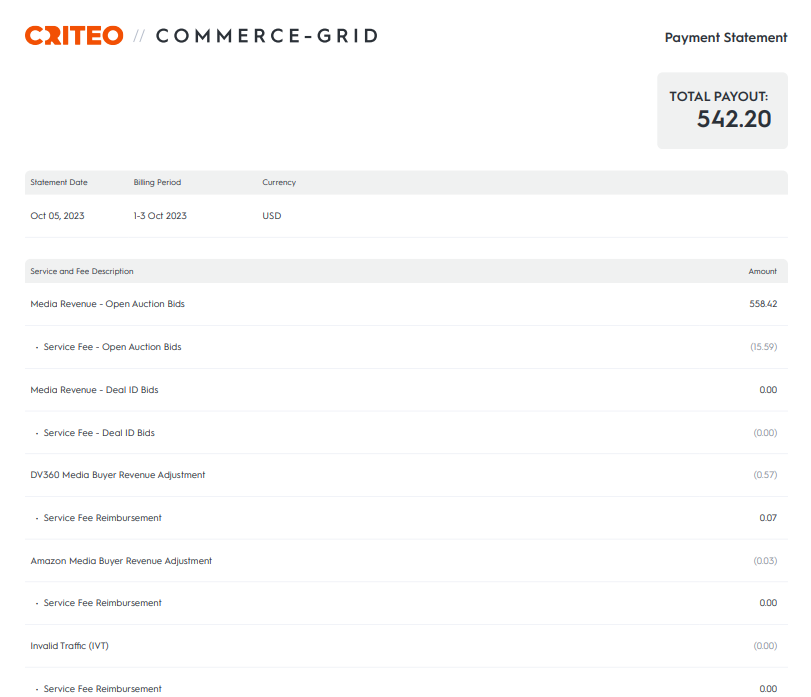Click the Payment Statement heading
The image size is (811, 697).
(x=725, y=38)
